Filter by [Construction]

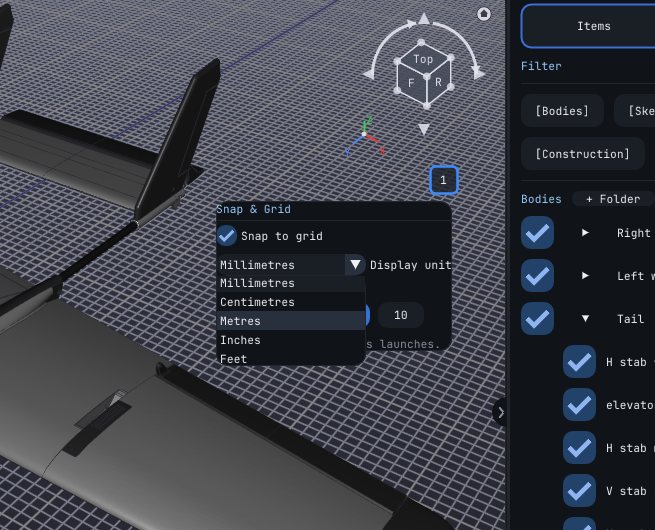582,154
